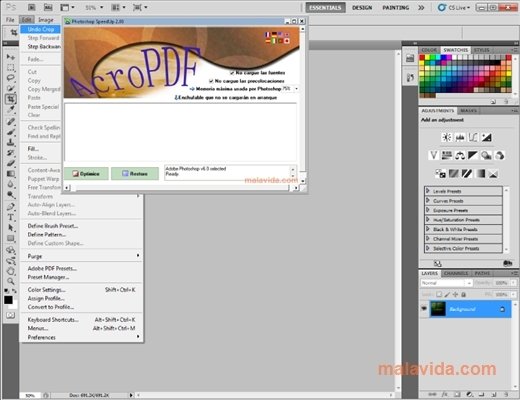Switch to Design workspace
This screenshot has width=520, height=400.
362,7
